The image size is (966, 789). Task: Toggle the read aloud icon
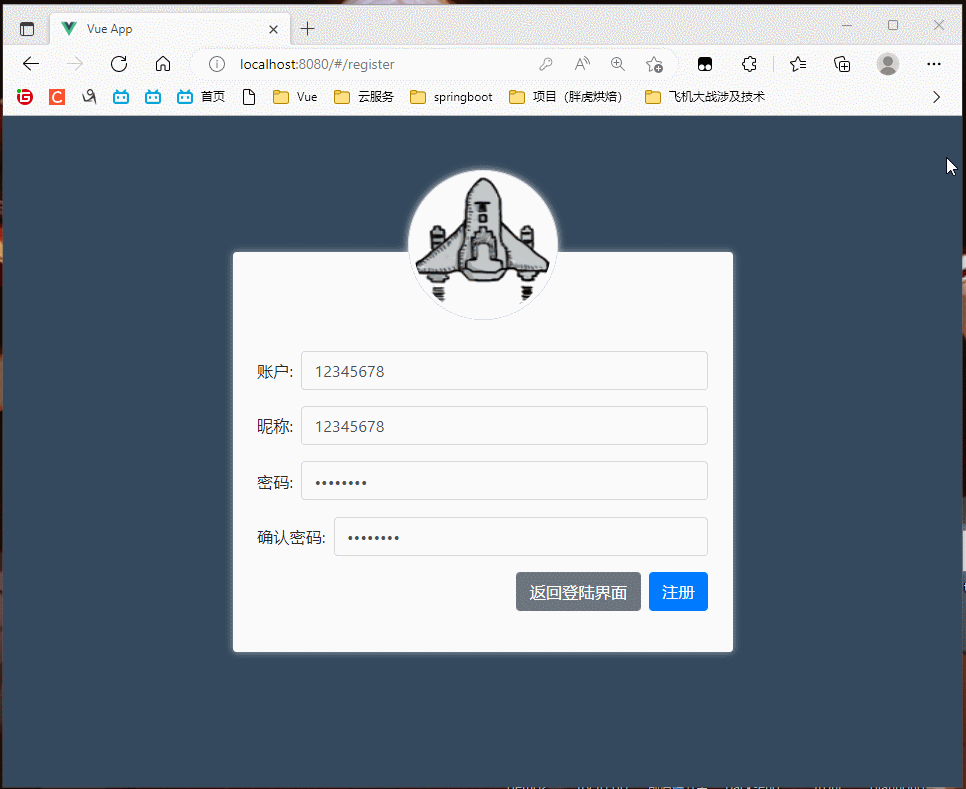582,64
